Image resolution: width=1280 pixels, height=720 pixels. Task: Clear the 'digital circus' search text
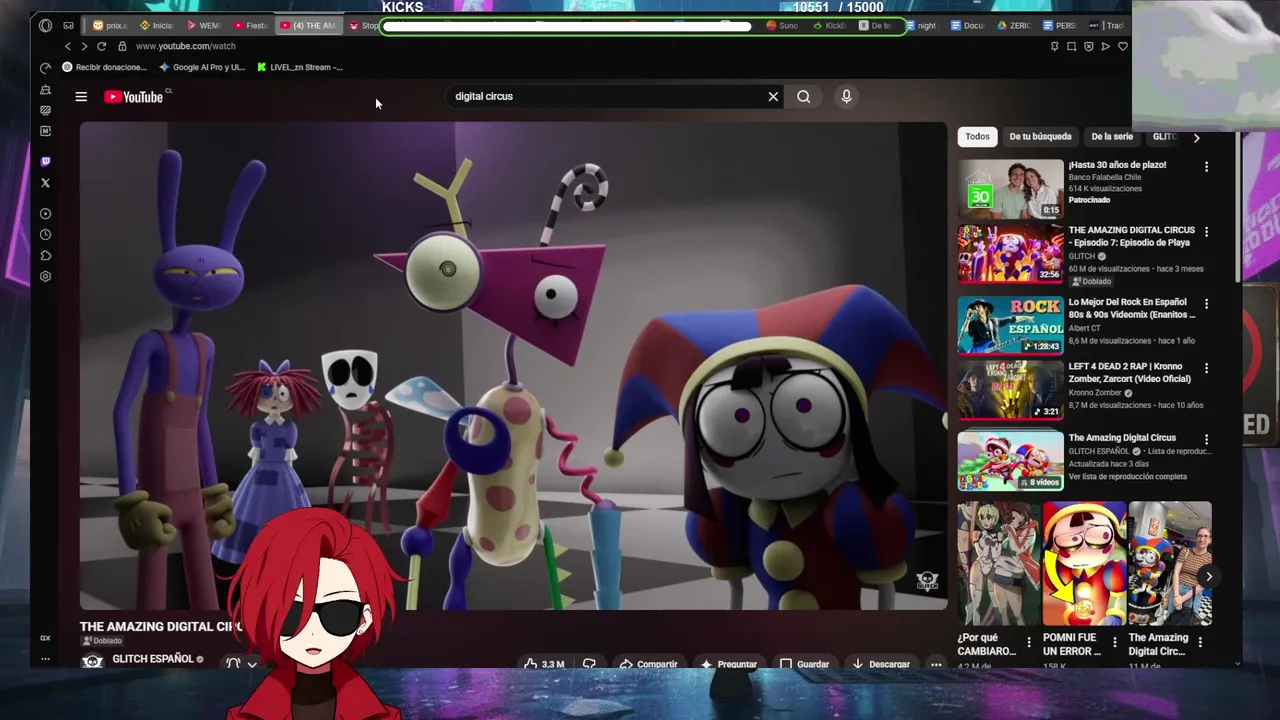click(x=773, y=97)
